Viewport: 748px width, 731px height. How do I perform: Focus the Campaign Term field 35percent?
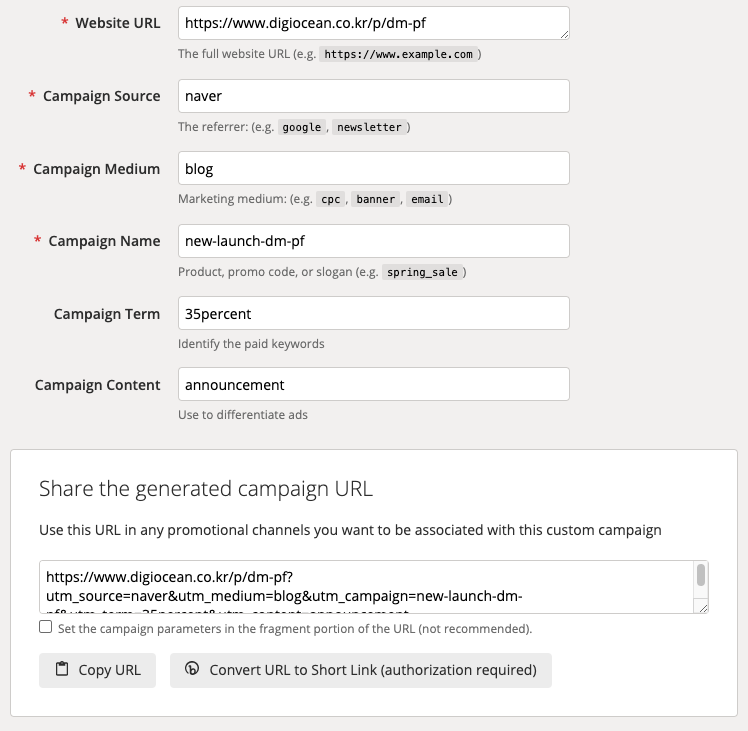[374, 313]
